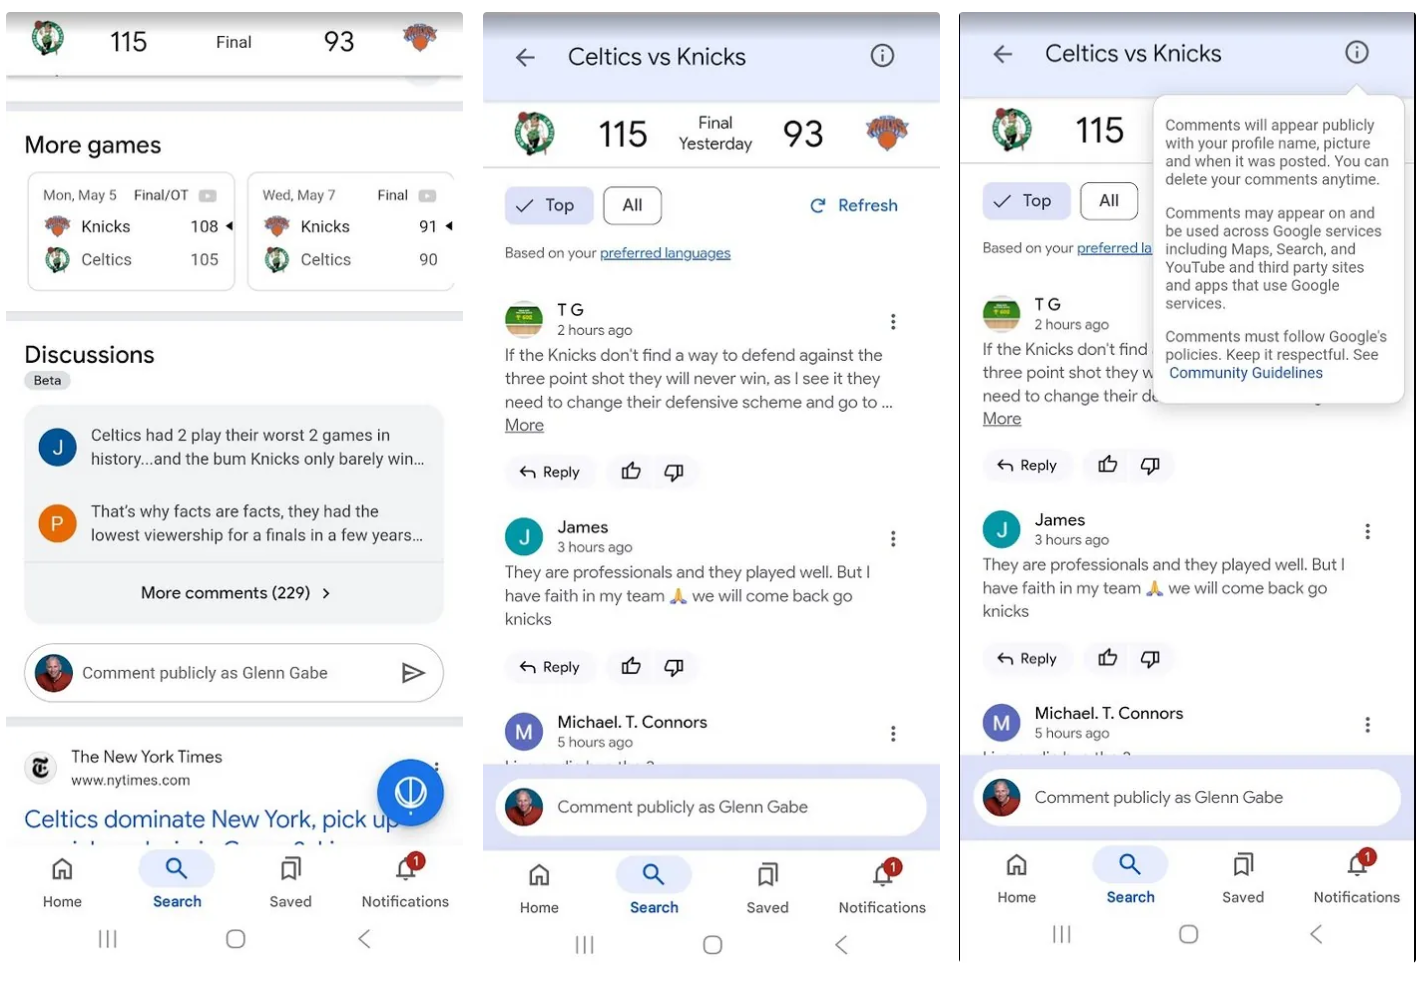Open the Community Guidelines link
This screenshot has width=1426, height=982.
1245,373
